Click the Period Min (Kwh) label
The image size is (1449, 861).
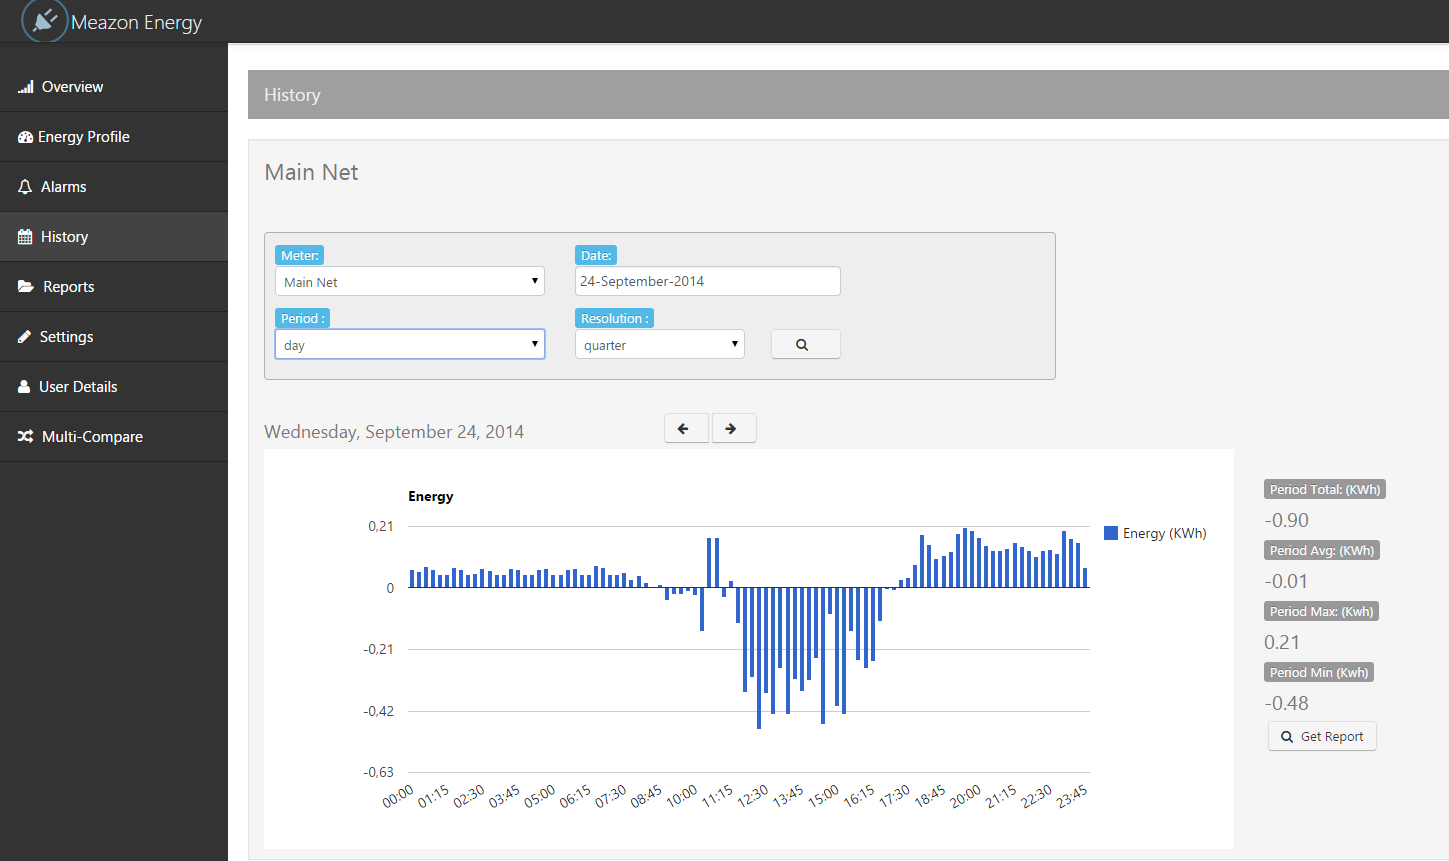[x=1319, y=672]
